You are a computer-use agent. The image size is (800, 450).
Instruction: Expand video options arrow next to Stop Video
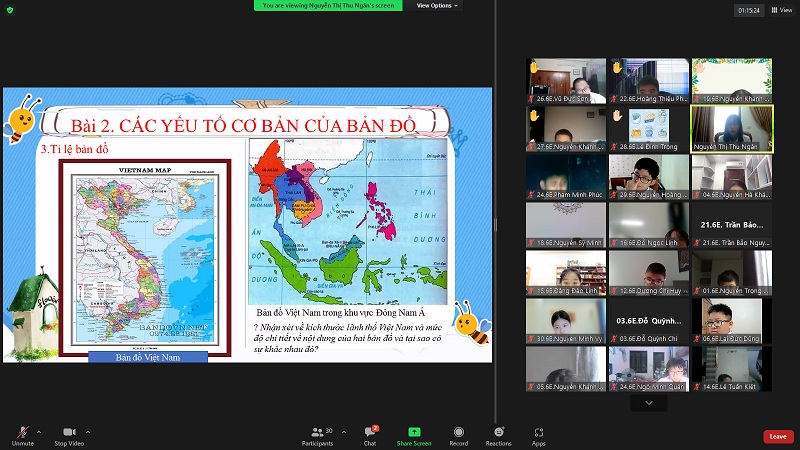coord(88,431)
